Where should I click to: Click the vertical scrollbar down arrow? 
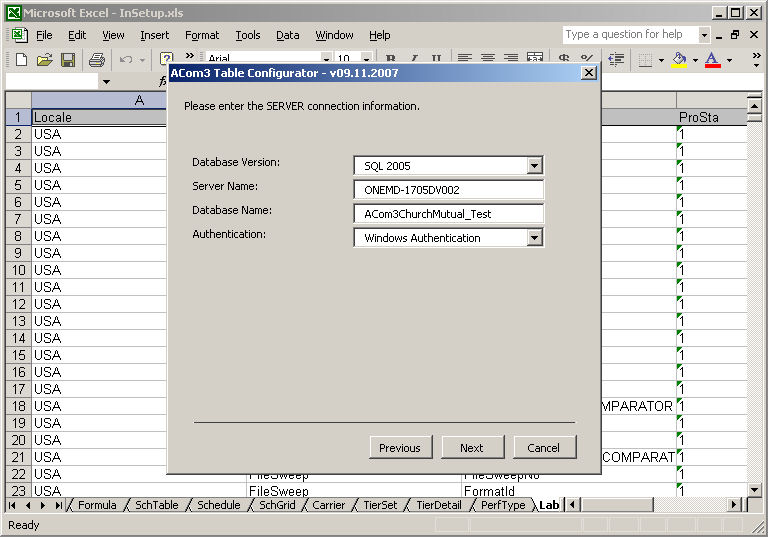click(754, 489)
